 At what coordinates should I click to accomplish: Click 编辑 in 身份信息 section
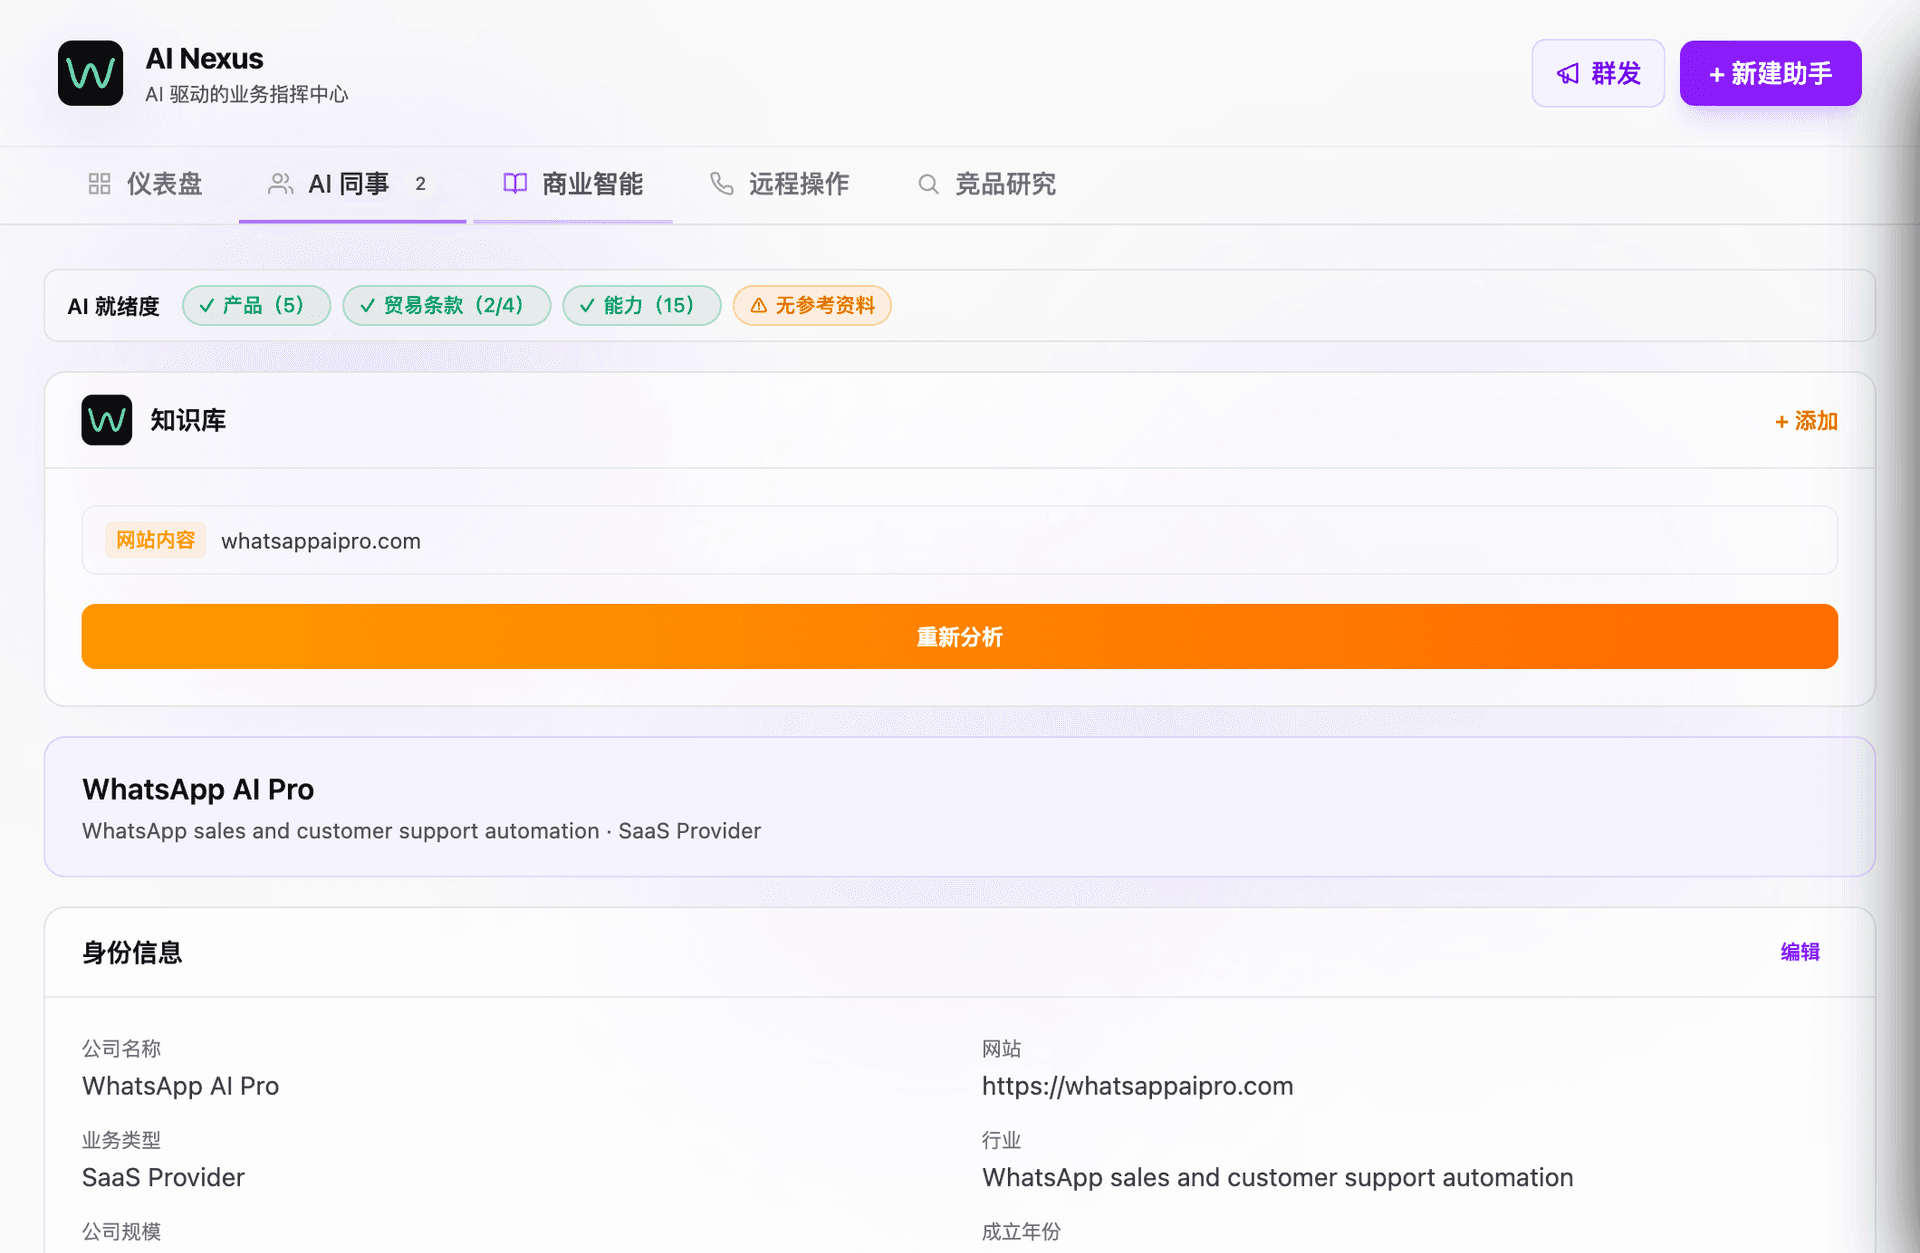click(1800, 952)
